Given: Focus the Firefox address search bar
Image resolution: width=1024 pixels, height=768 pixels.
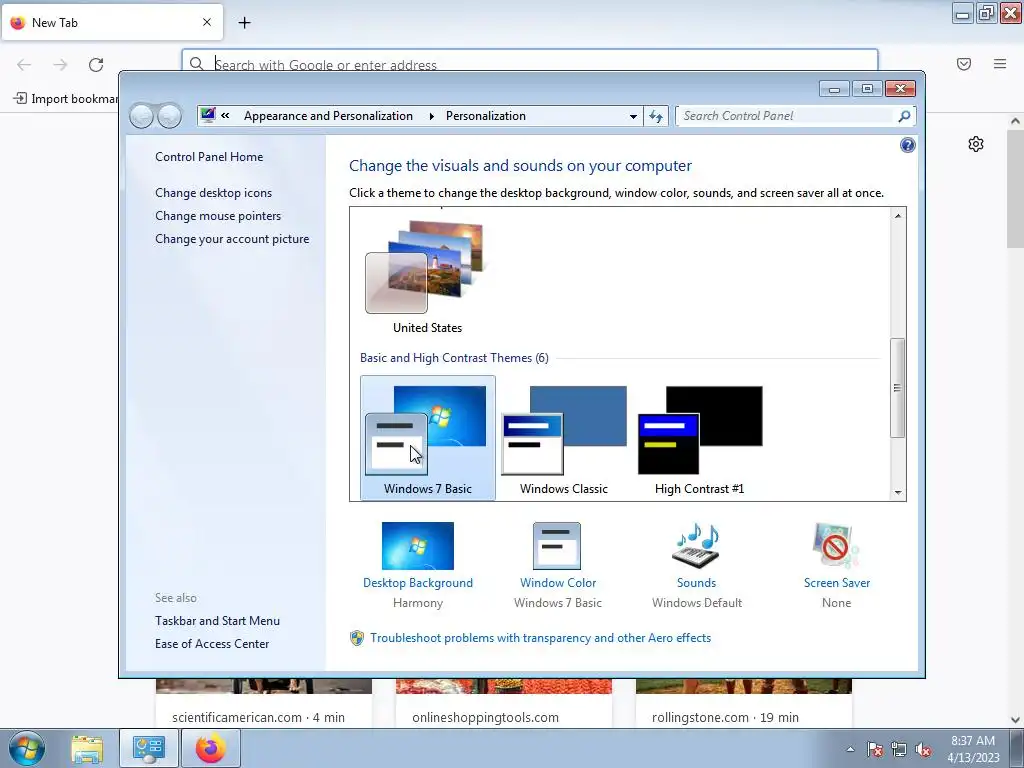Looking at the screenshot, I should coord(530,62).
